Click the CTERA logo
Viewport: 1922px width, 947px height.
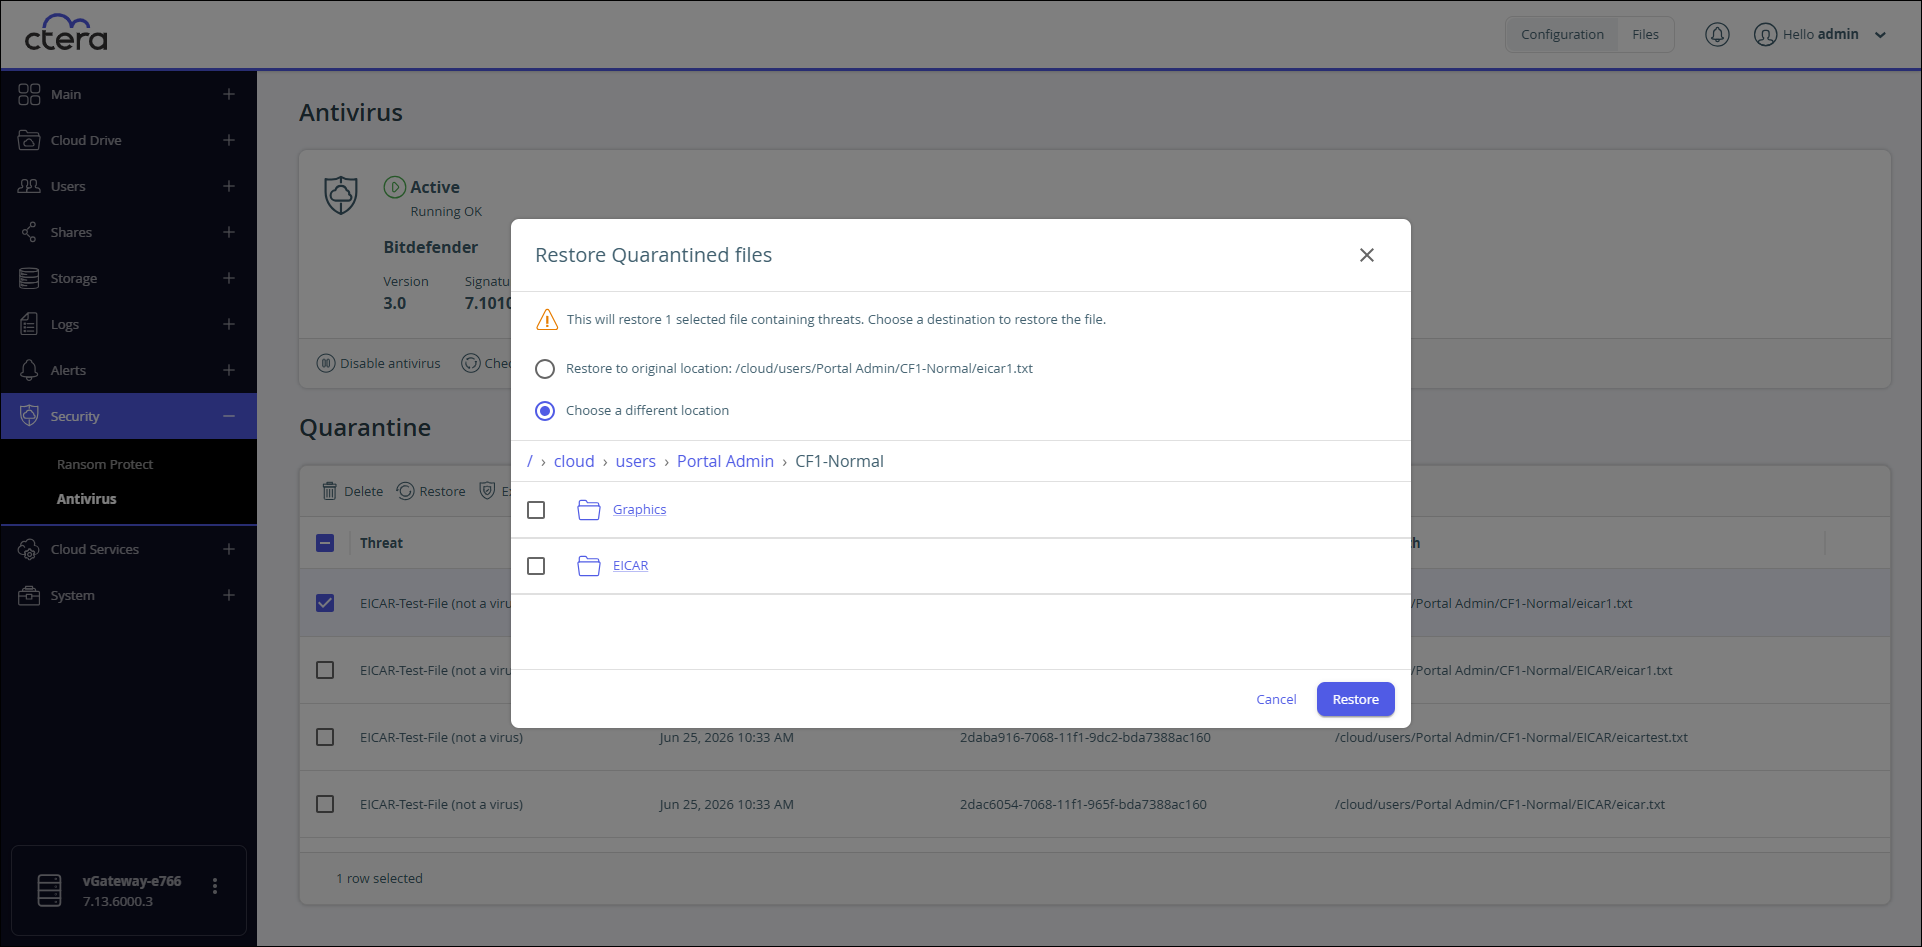pos(66,33)
